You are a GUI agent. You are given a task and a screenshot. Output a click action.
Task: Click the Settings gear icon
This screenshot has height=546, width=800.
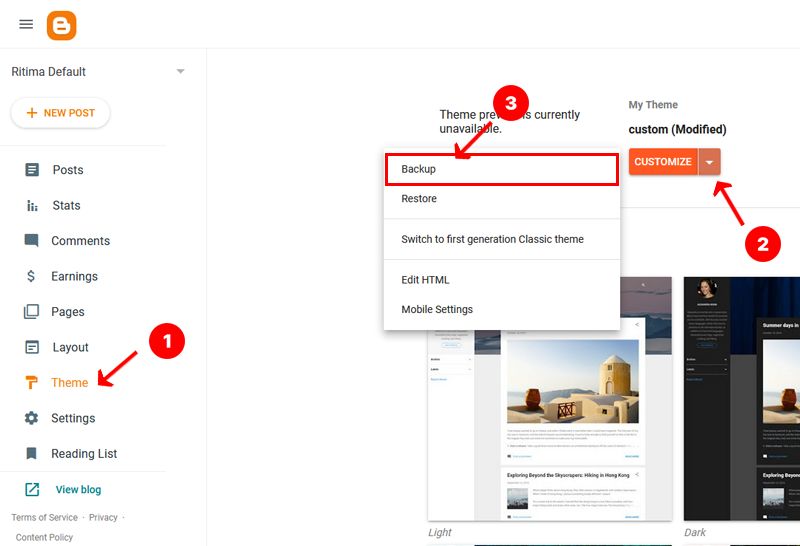click(31, 418)
